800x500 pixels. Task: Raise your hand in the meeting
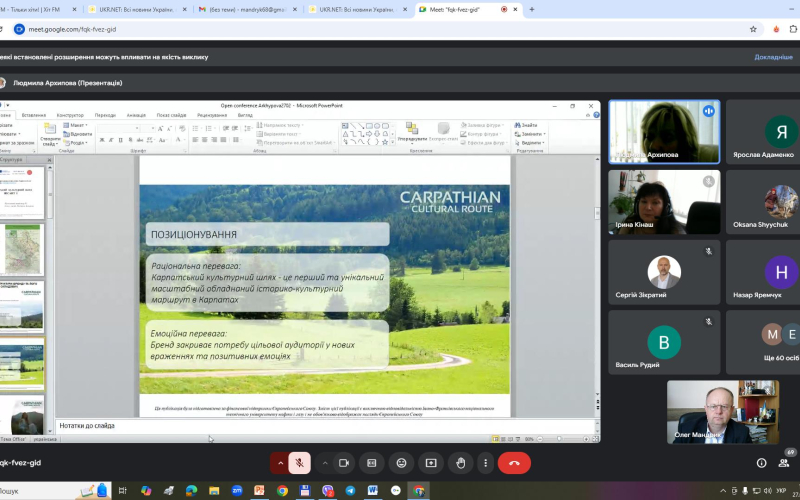pos(461,463)
